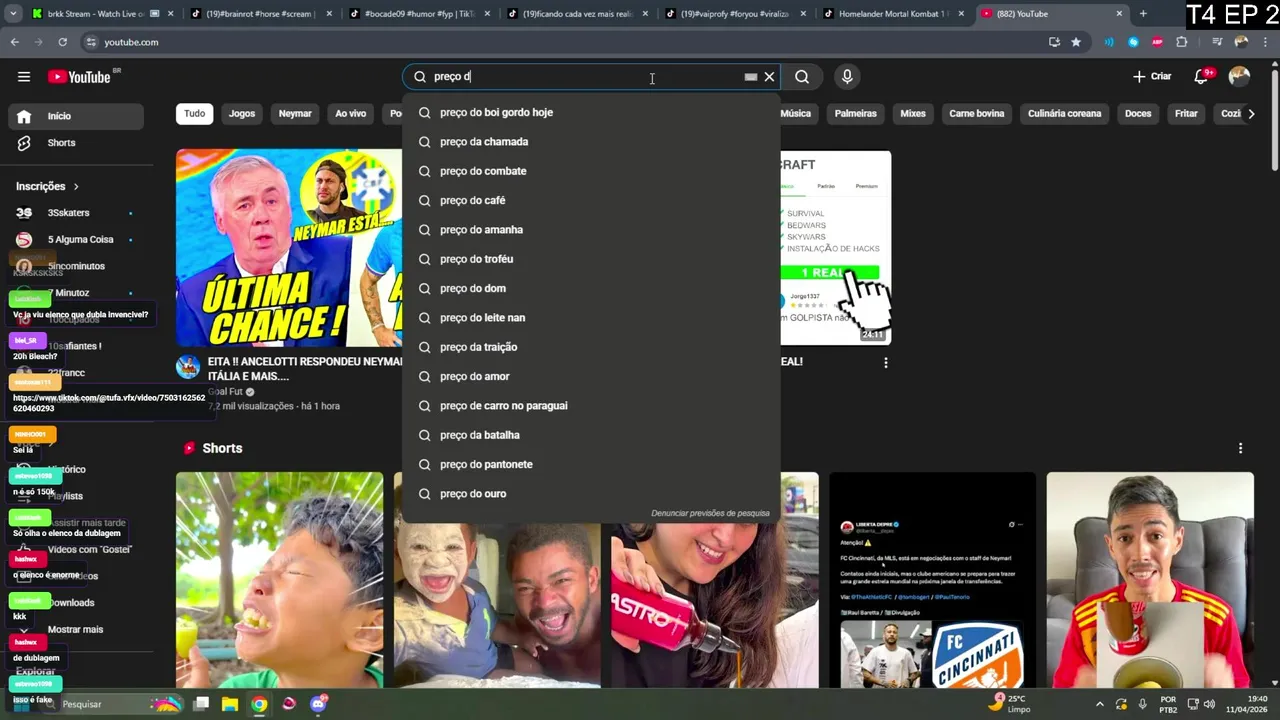This screenshot has height=720, width=1280.
Task: Open options for the Shorts shelf
Action: (x=1240, y=448)
